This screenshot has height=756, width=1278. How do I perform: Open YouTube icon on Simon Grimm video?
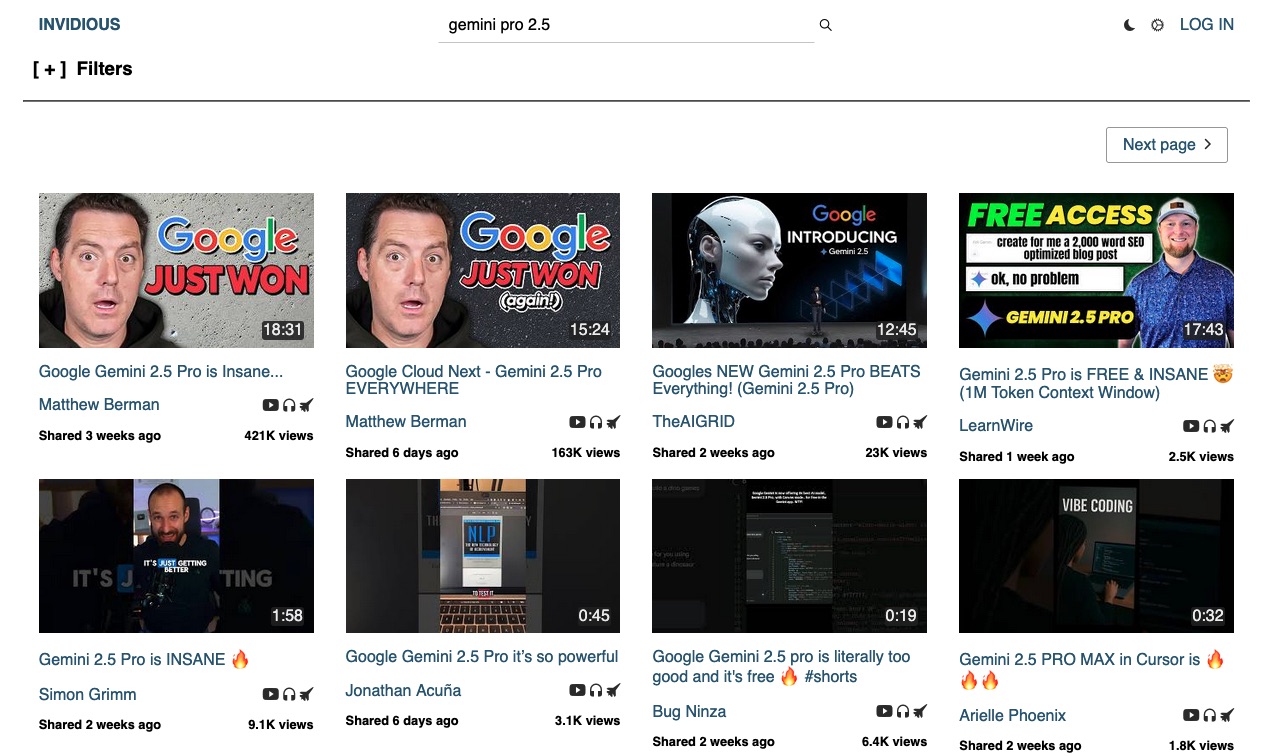click(x=270, y=694)
